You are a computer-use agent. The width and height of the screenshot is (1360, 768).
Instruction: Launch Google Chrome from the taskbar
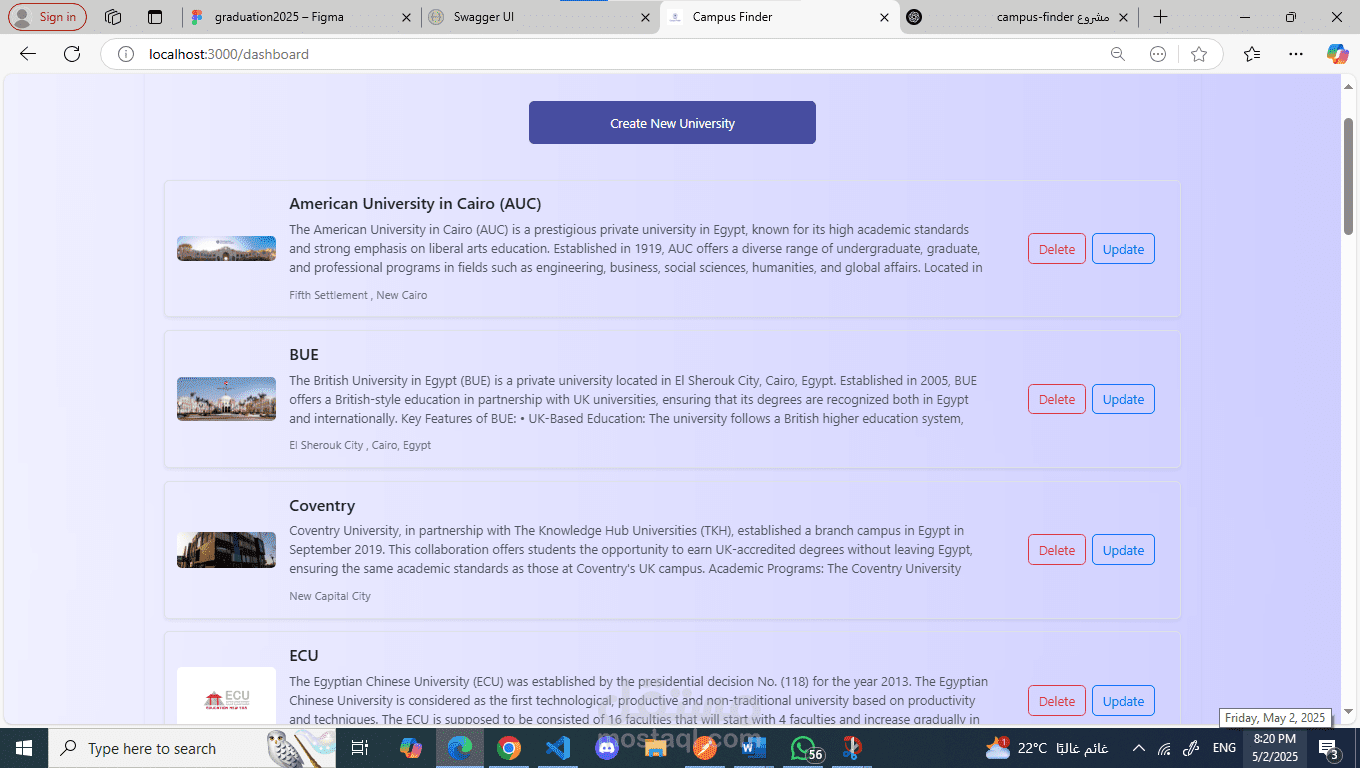(509, 748)
